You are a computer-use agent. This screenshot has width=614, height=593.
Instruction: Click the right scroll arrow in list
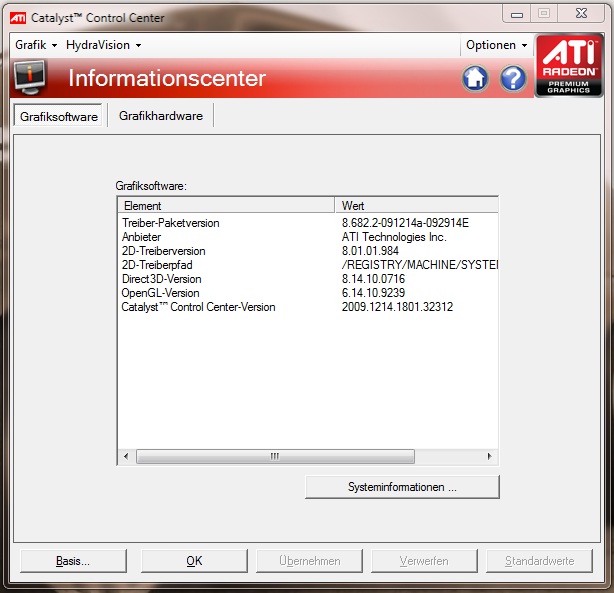point(489,456)
